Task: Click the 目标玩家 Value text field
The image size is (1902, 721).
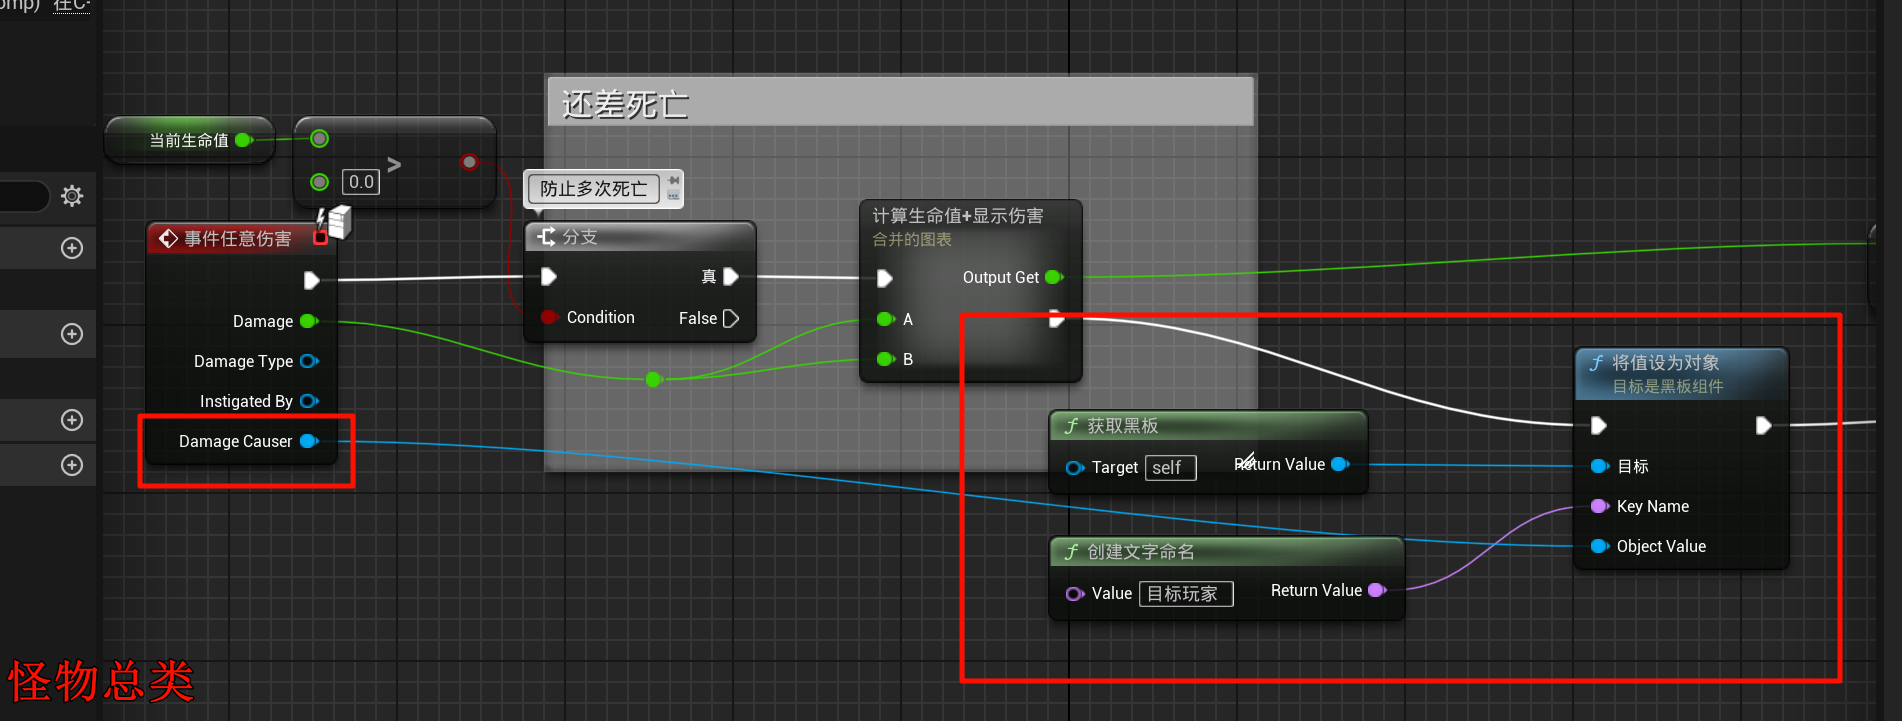Action: tap(1185, 594)
